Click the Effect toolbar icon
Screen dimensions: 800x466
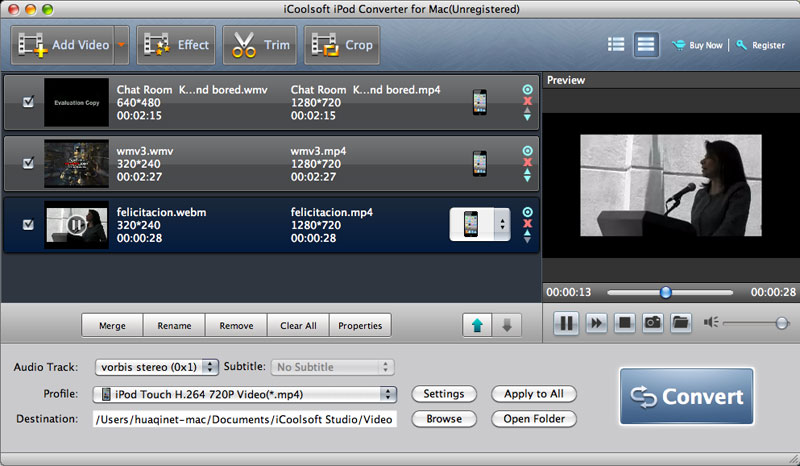[175, 45]
